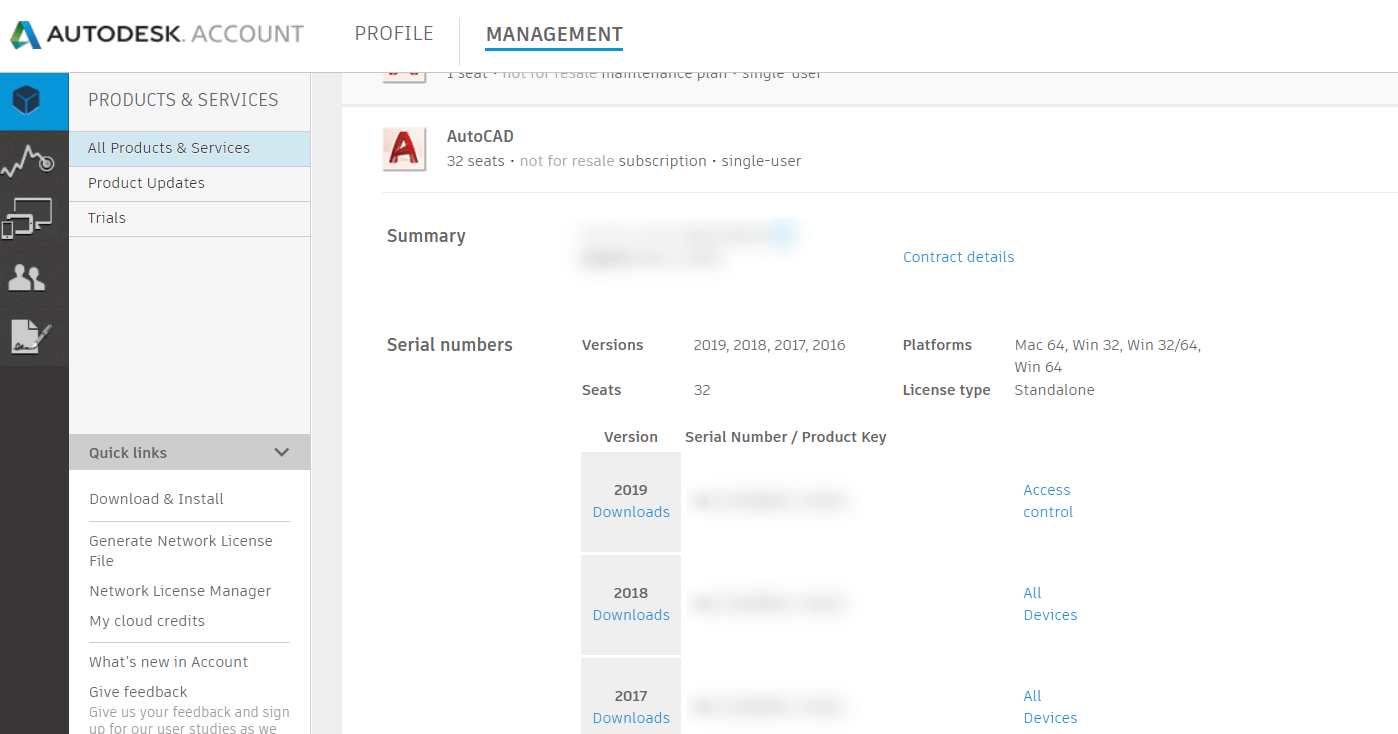This screenshot has width=1398, height=734.
Task: Open the Reporting graph sidebar icon
Action: pos(27,160)
